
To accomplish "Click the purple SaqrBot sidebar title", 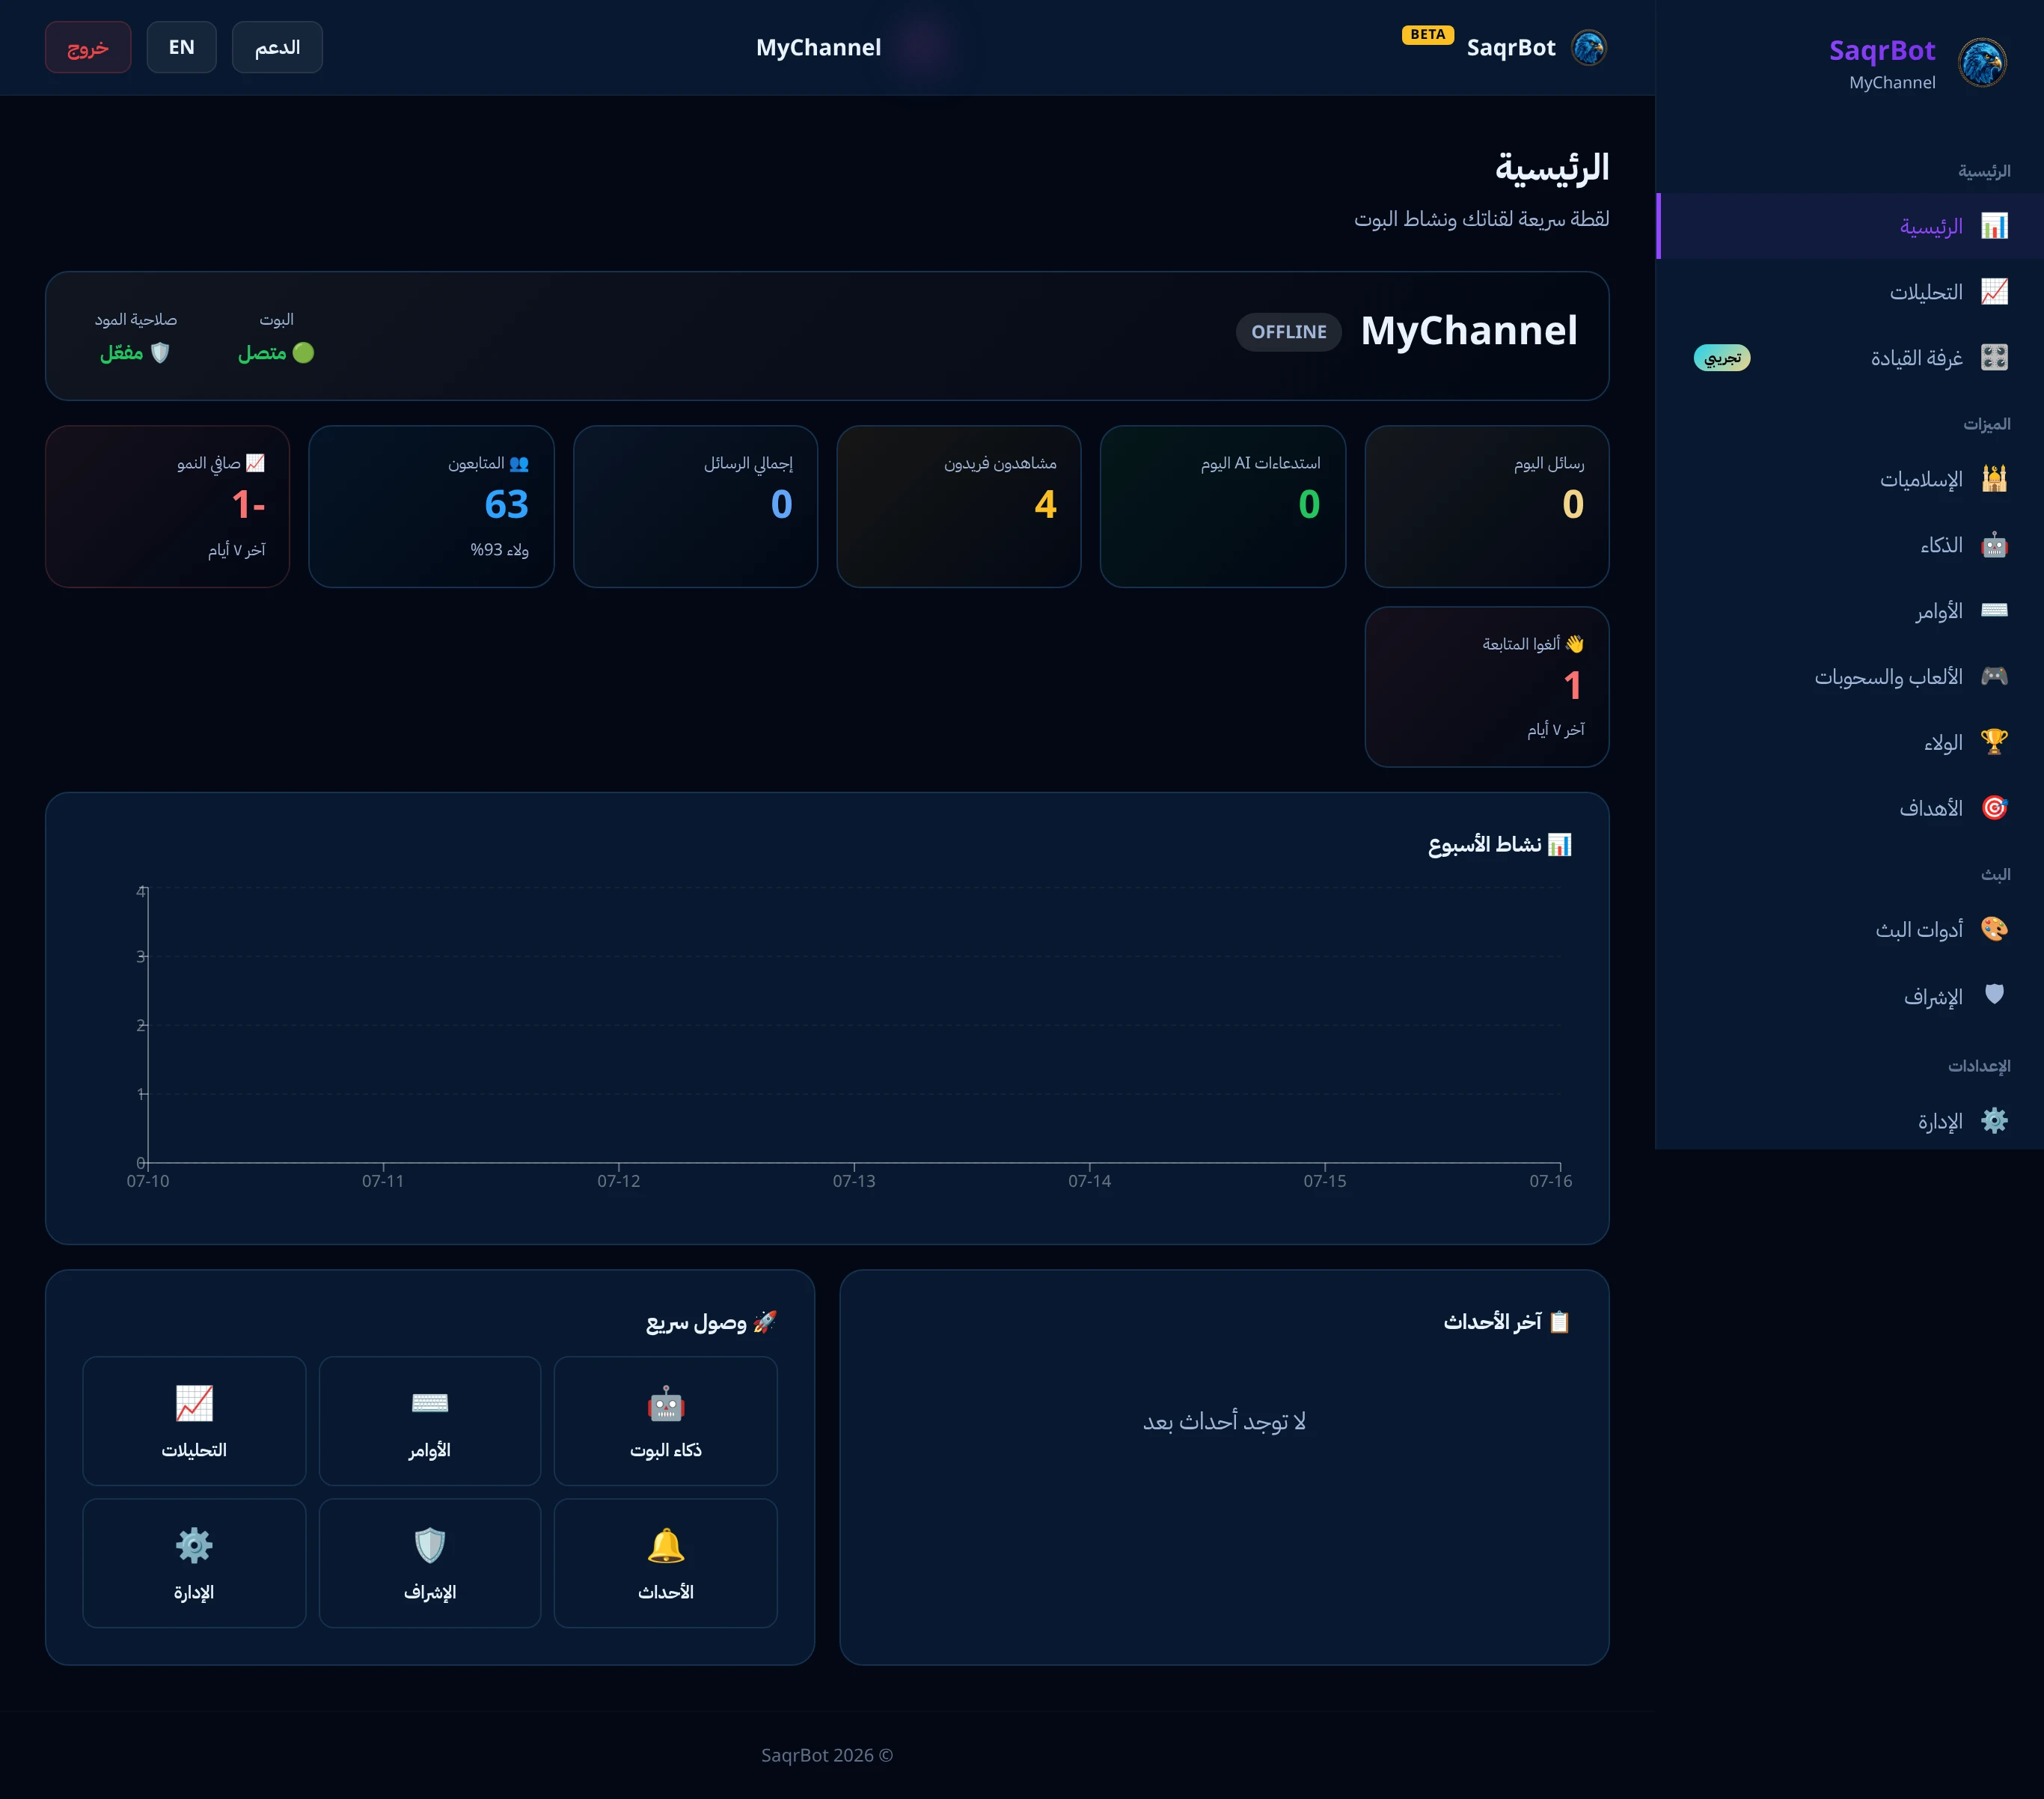I will pyautogui.click(x=1882, y=50).
